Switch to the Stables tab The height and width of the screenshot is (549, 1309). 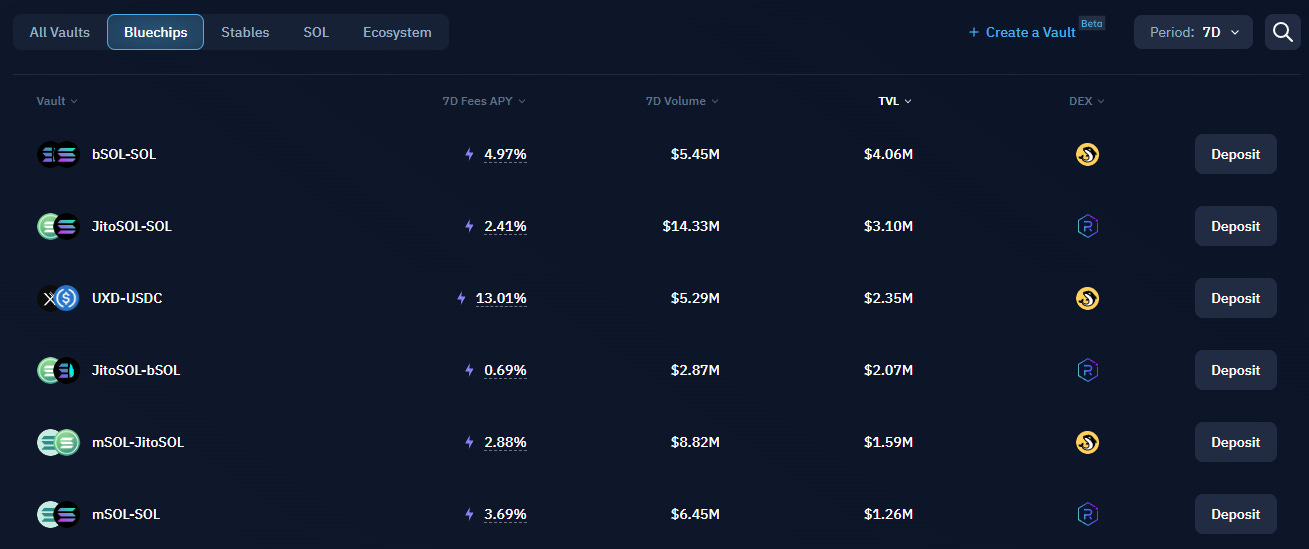pyautogui.click(x=245, y=32)
